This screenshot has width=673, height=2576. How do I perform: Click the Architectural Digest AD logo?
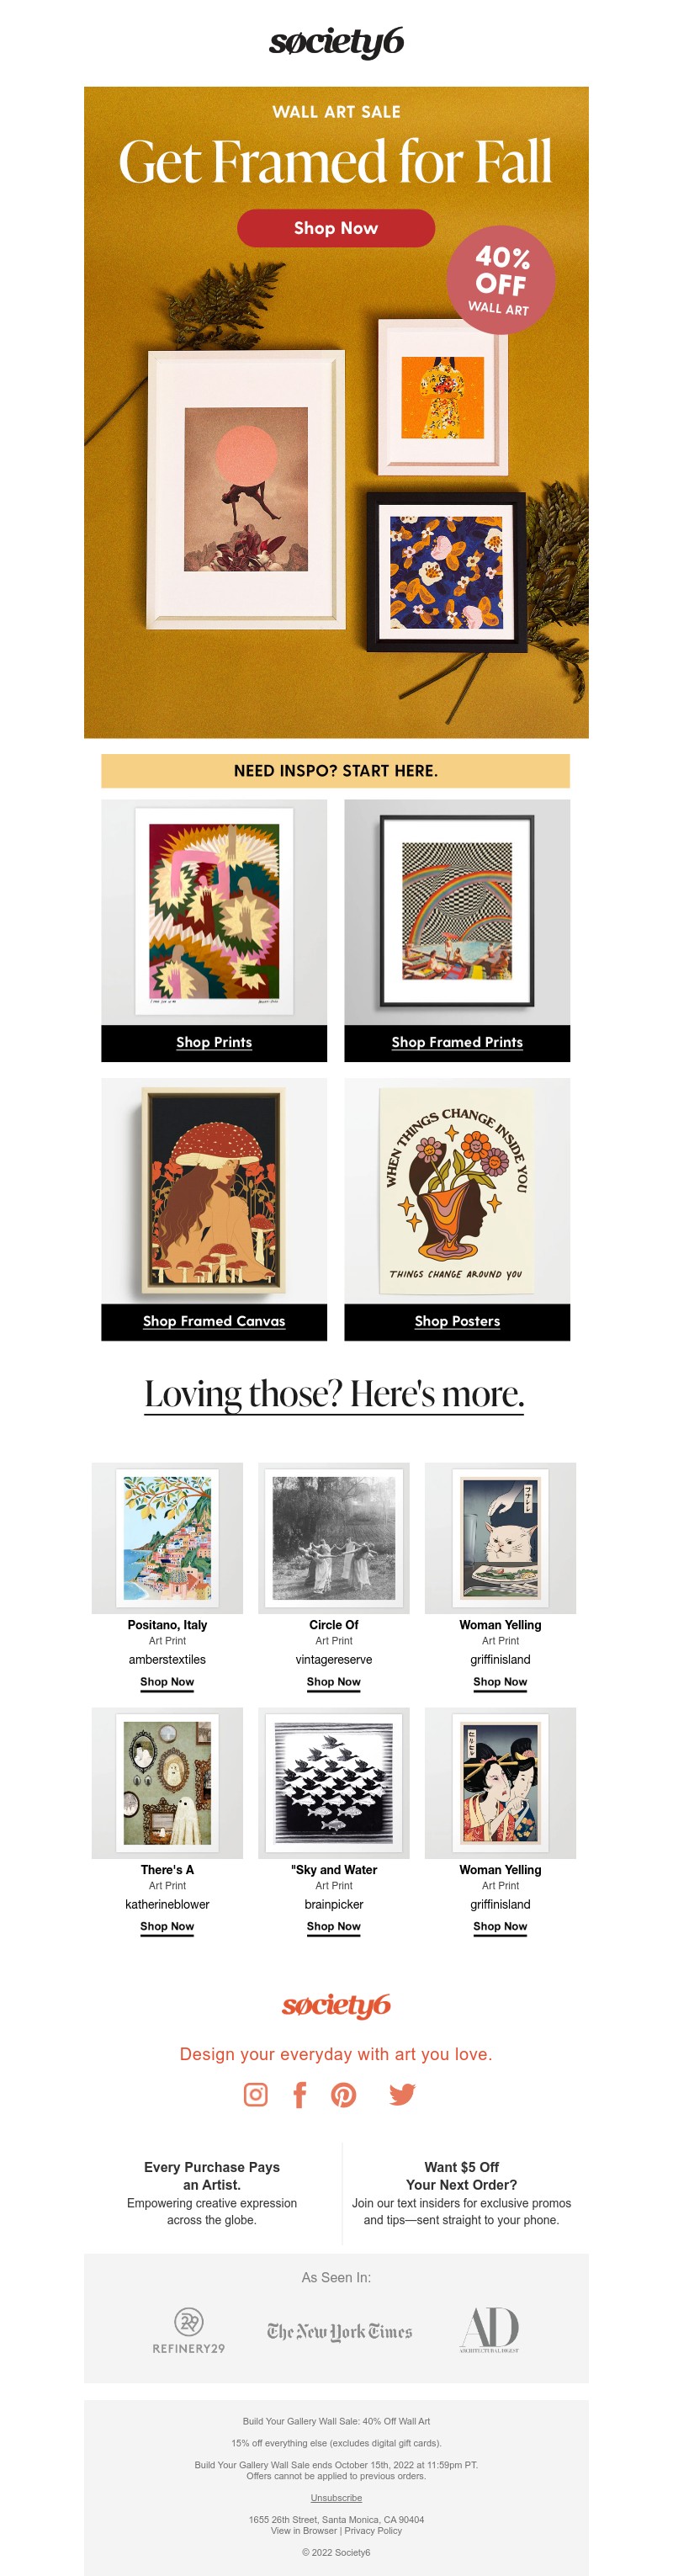pyautogui.click(x=489, y=2329)
